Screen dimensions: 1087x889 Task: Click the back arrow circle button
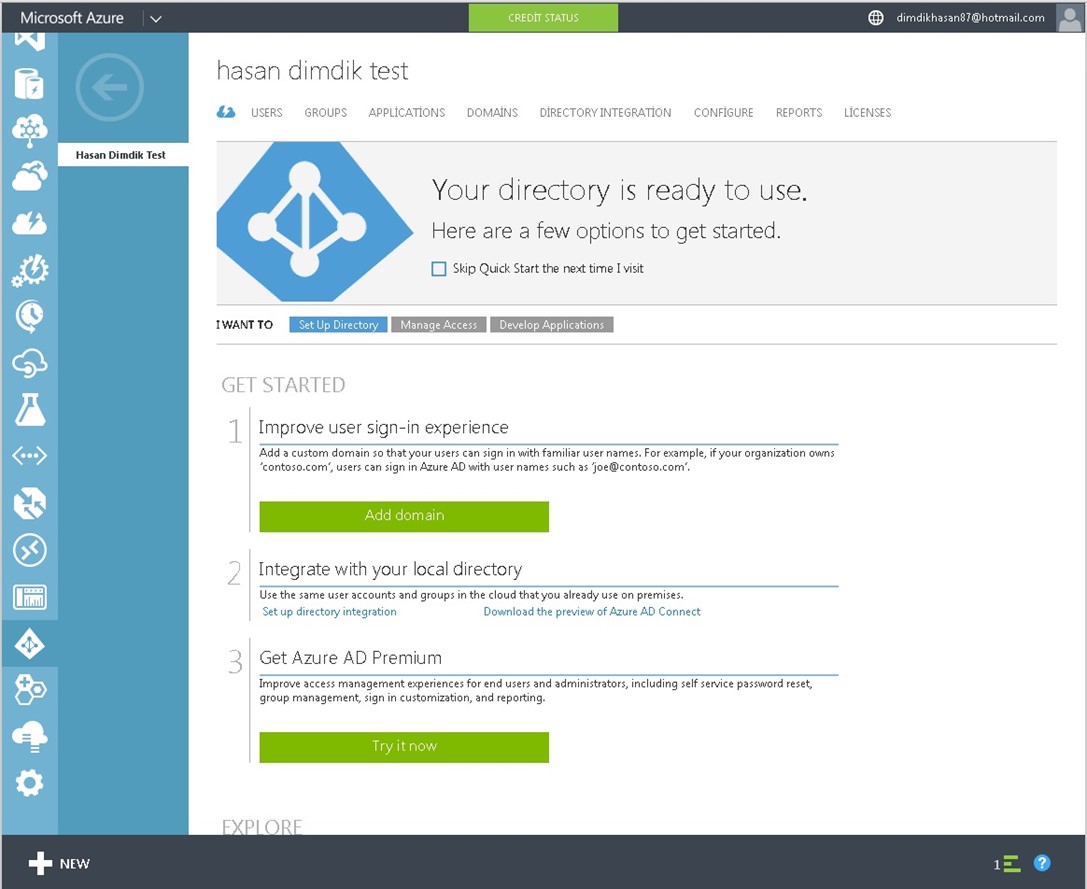pos(110,87)
